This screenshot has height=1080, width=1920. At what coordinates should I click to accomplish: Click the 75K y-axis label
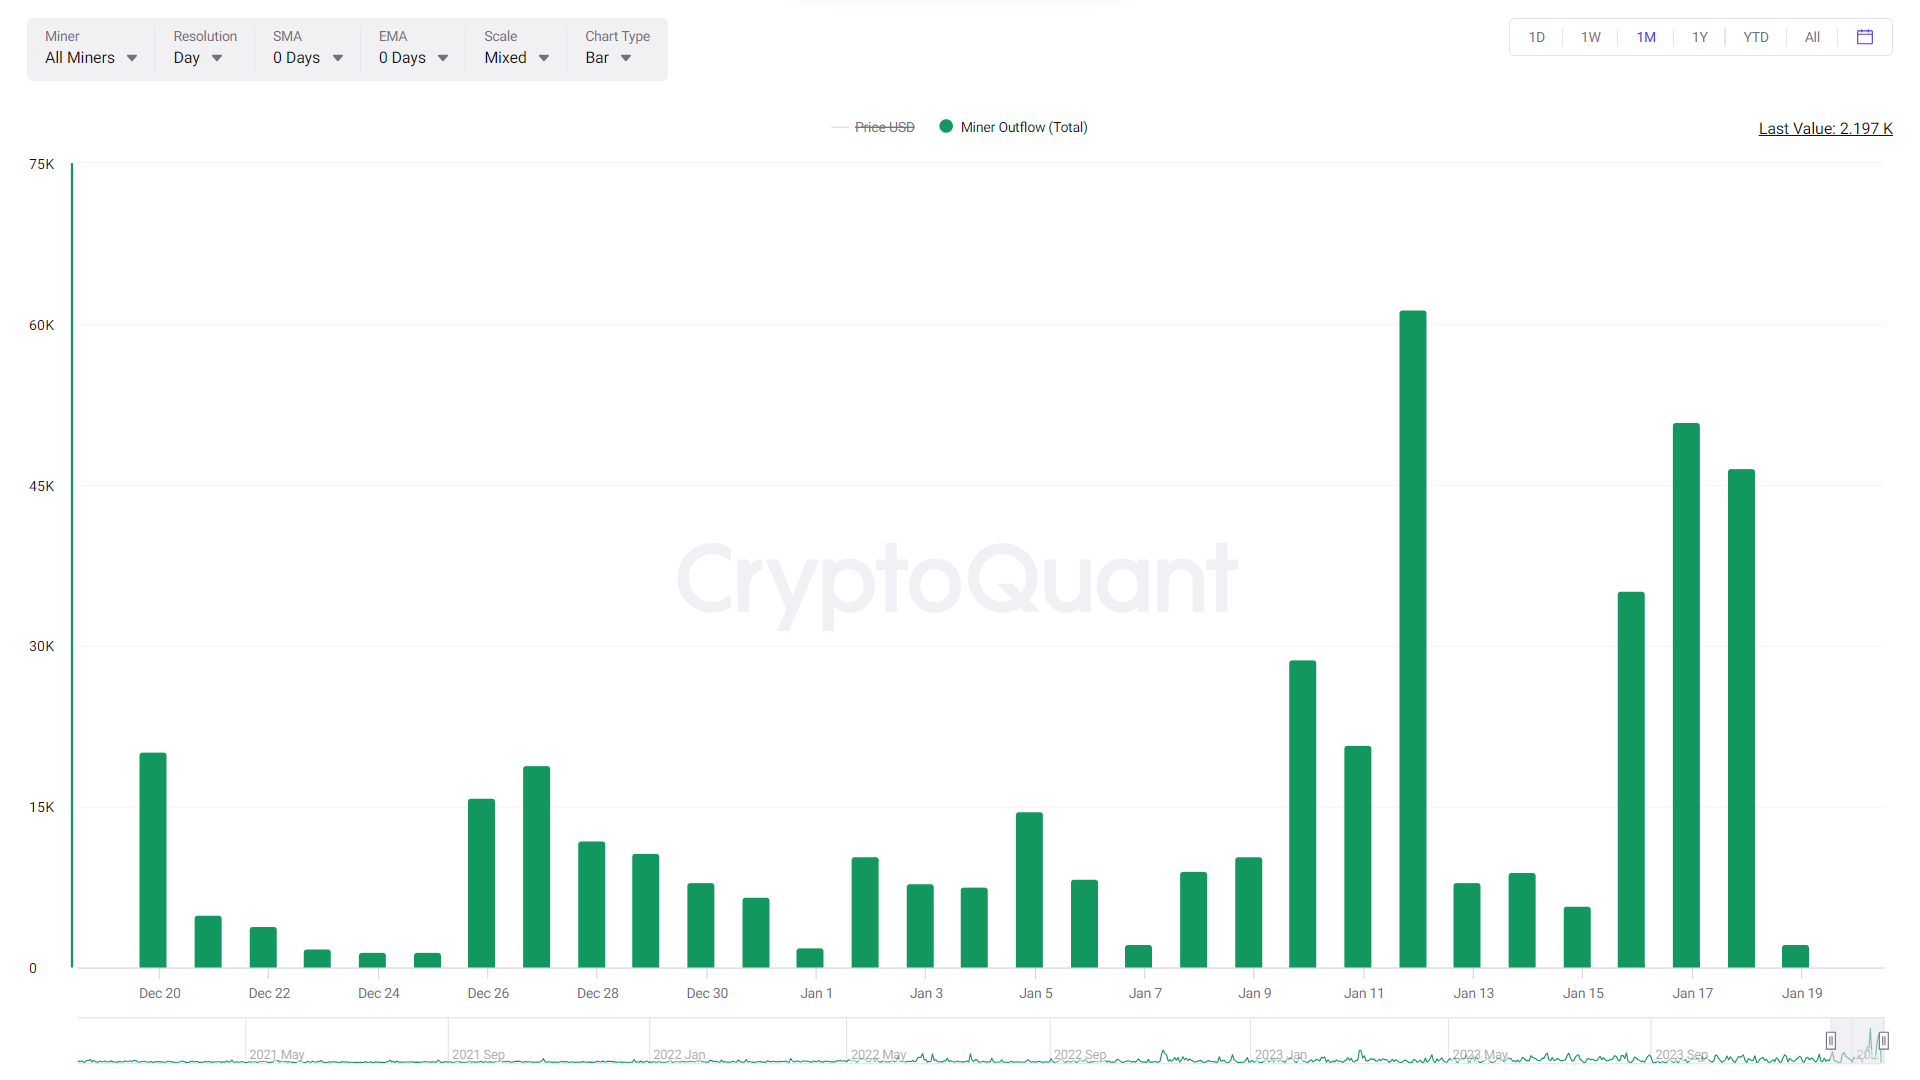[x=42, y=164]
